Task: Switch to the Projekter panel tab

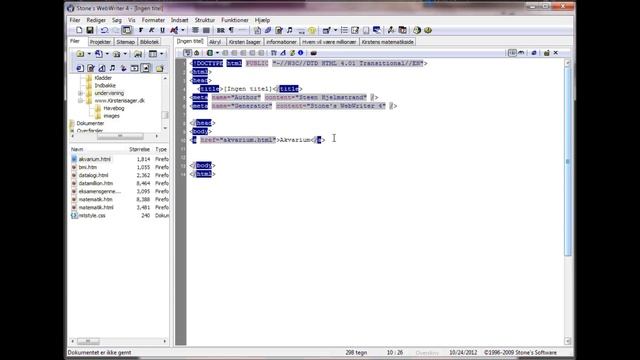Action: [x=100, y=42]
